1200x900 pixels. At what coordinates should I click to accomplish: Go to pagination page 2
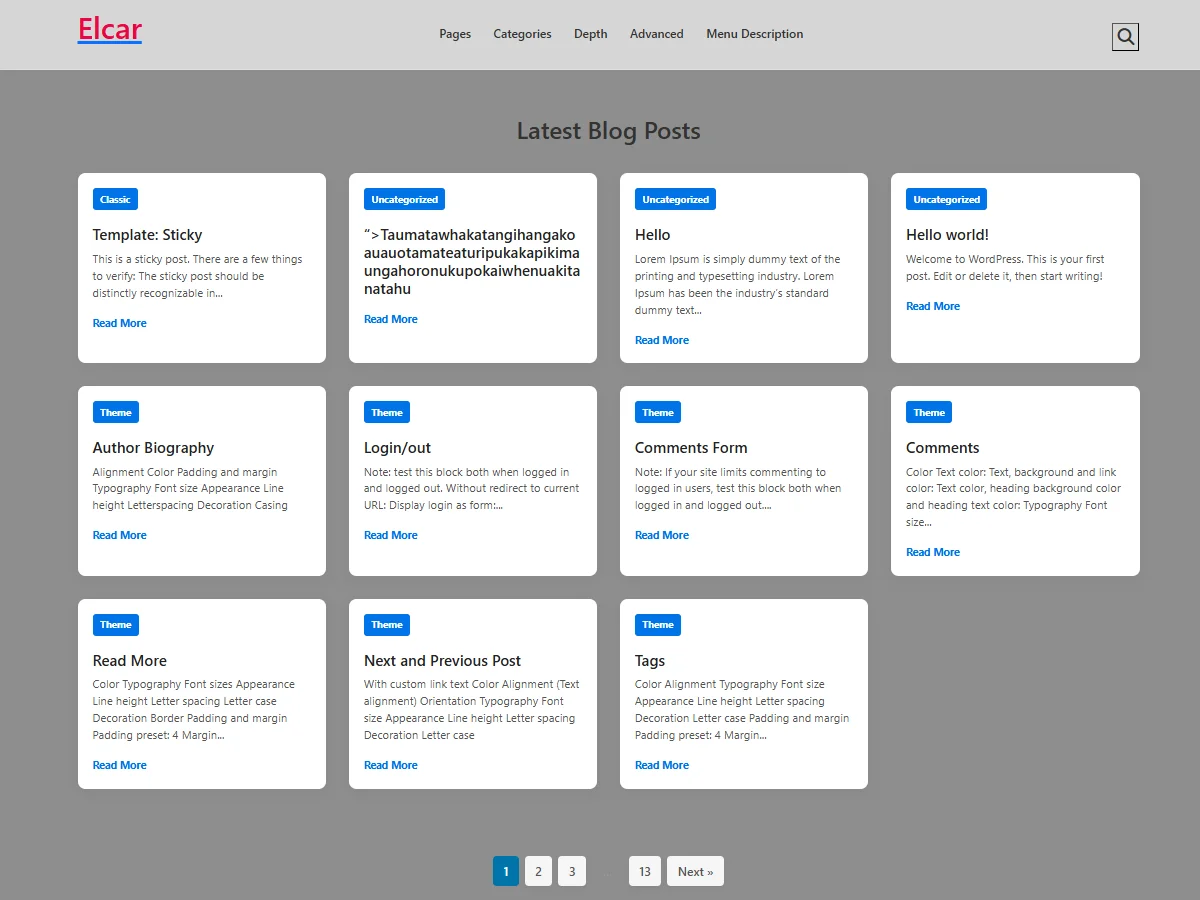pyautogui.click(x=538, y=871)
